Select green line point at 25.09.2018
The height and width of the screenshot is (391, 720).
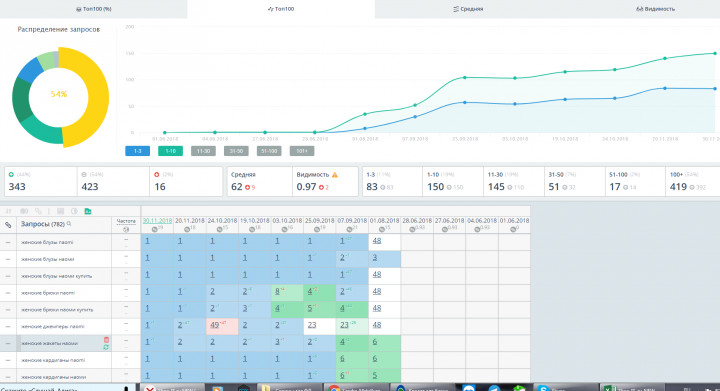[465, 78]
